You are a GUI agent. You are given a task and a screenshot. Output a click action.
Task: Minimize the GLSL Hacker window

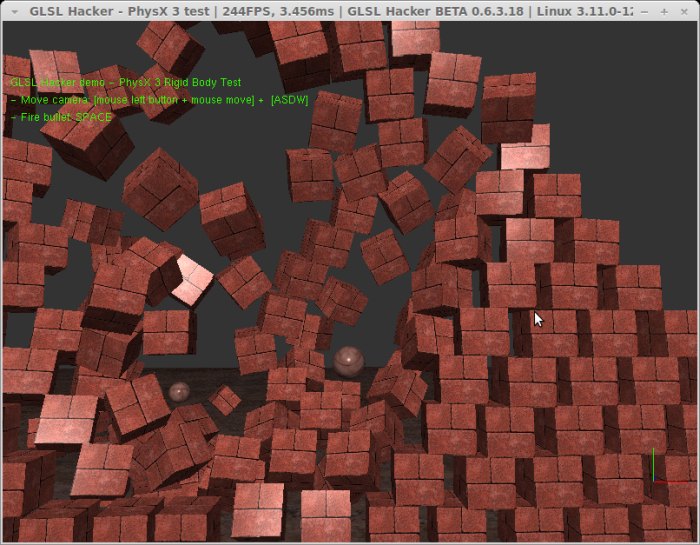[644, 12]
